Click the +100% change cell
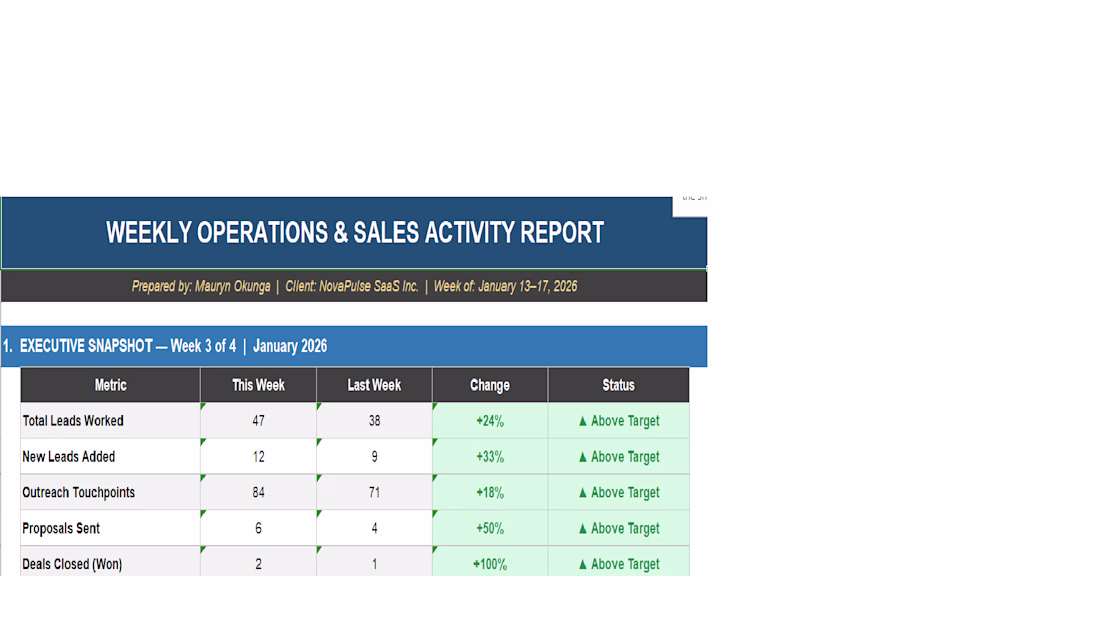 pyautogui.click(x=490, y=564)
